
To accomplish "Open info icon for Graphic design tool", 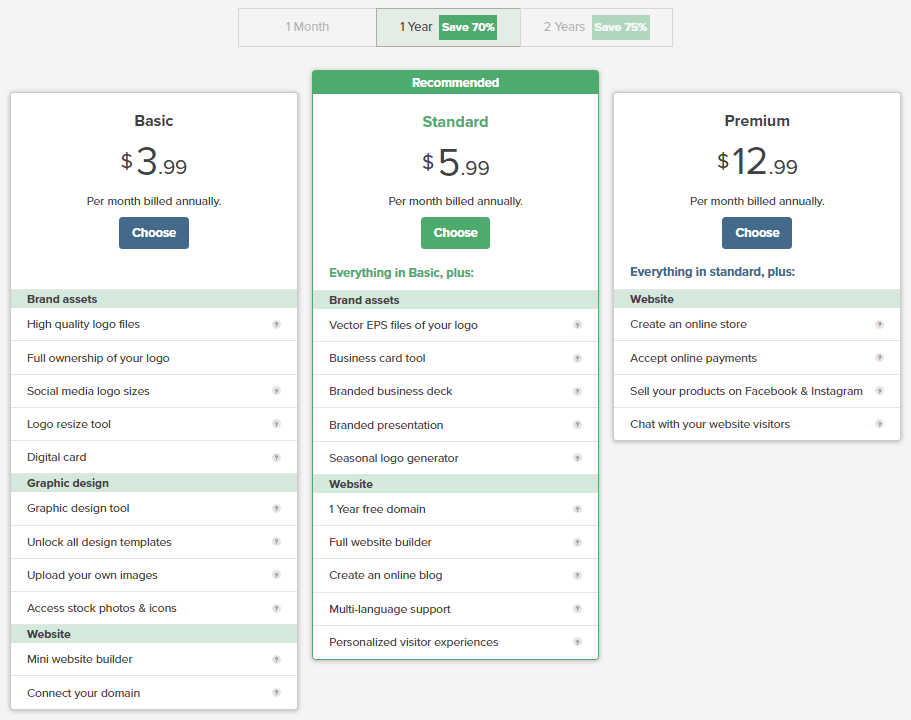I will pyautogui.click(x=276, y=509).
